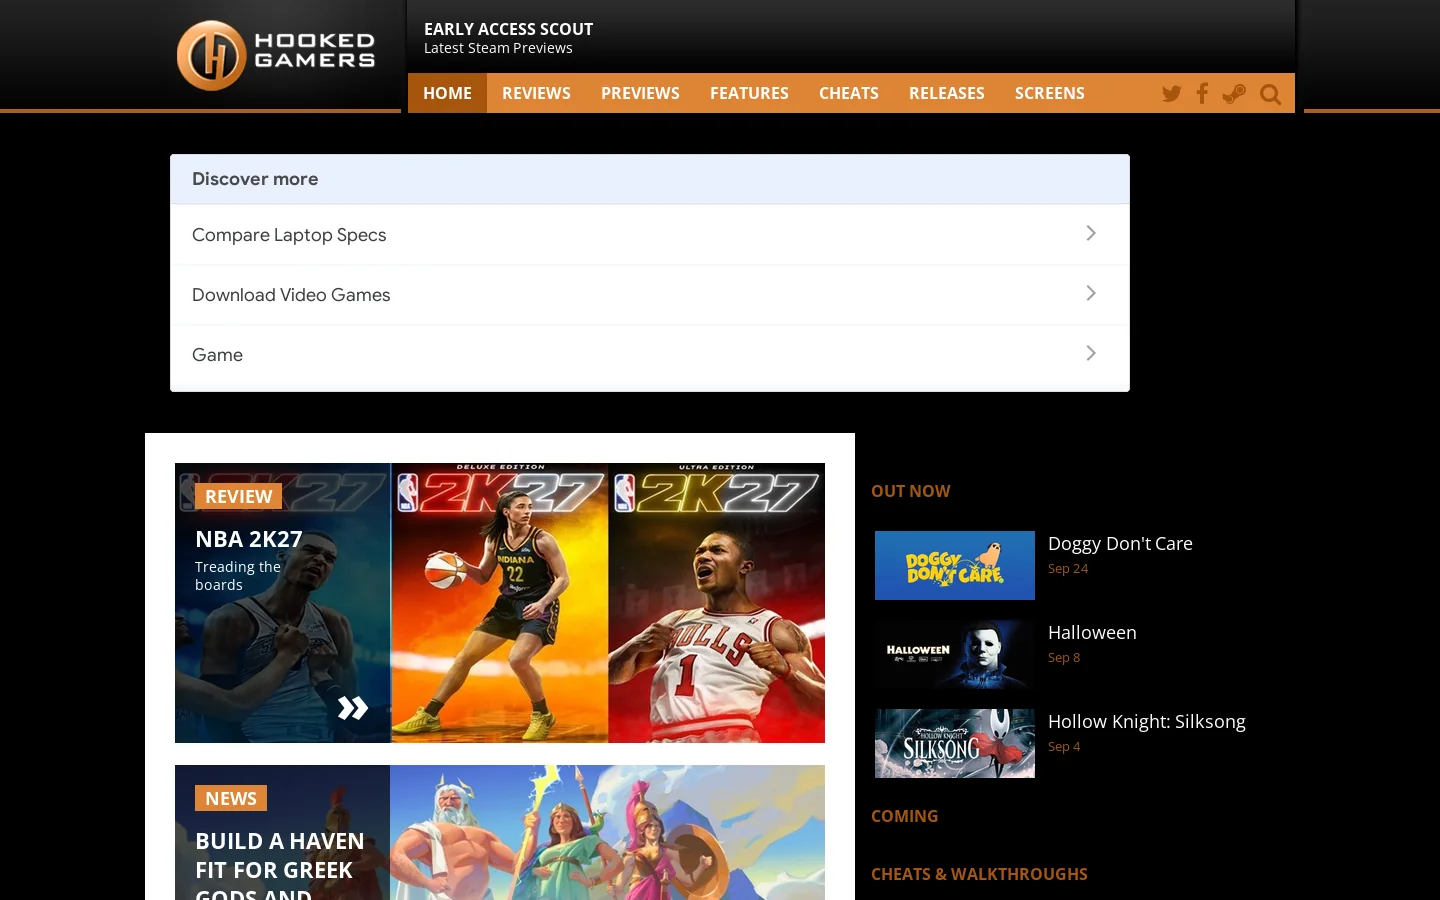Open the Hollow Knight: Silksong link
1440x900 pixels.
[x=1147, y=721]
